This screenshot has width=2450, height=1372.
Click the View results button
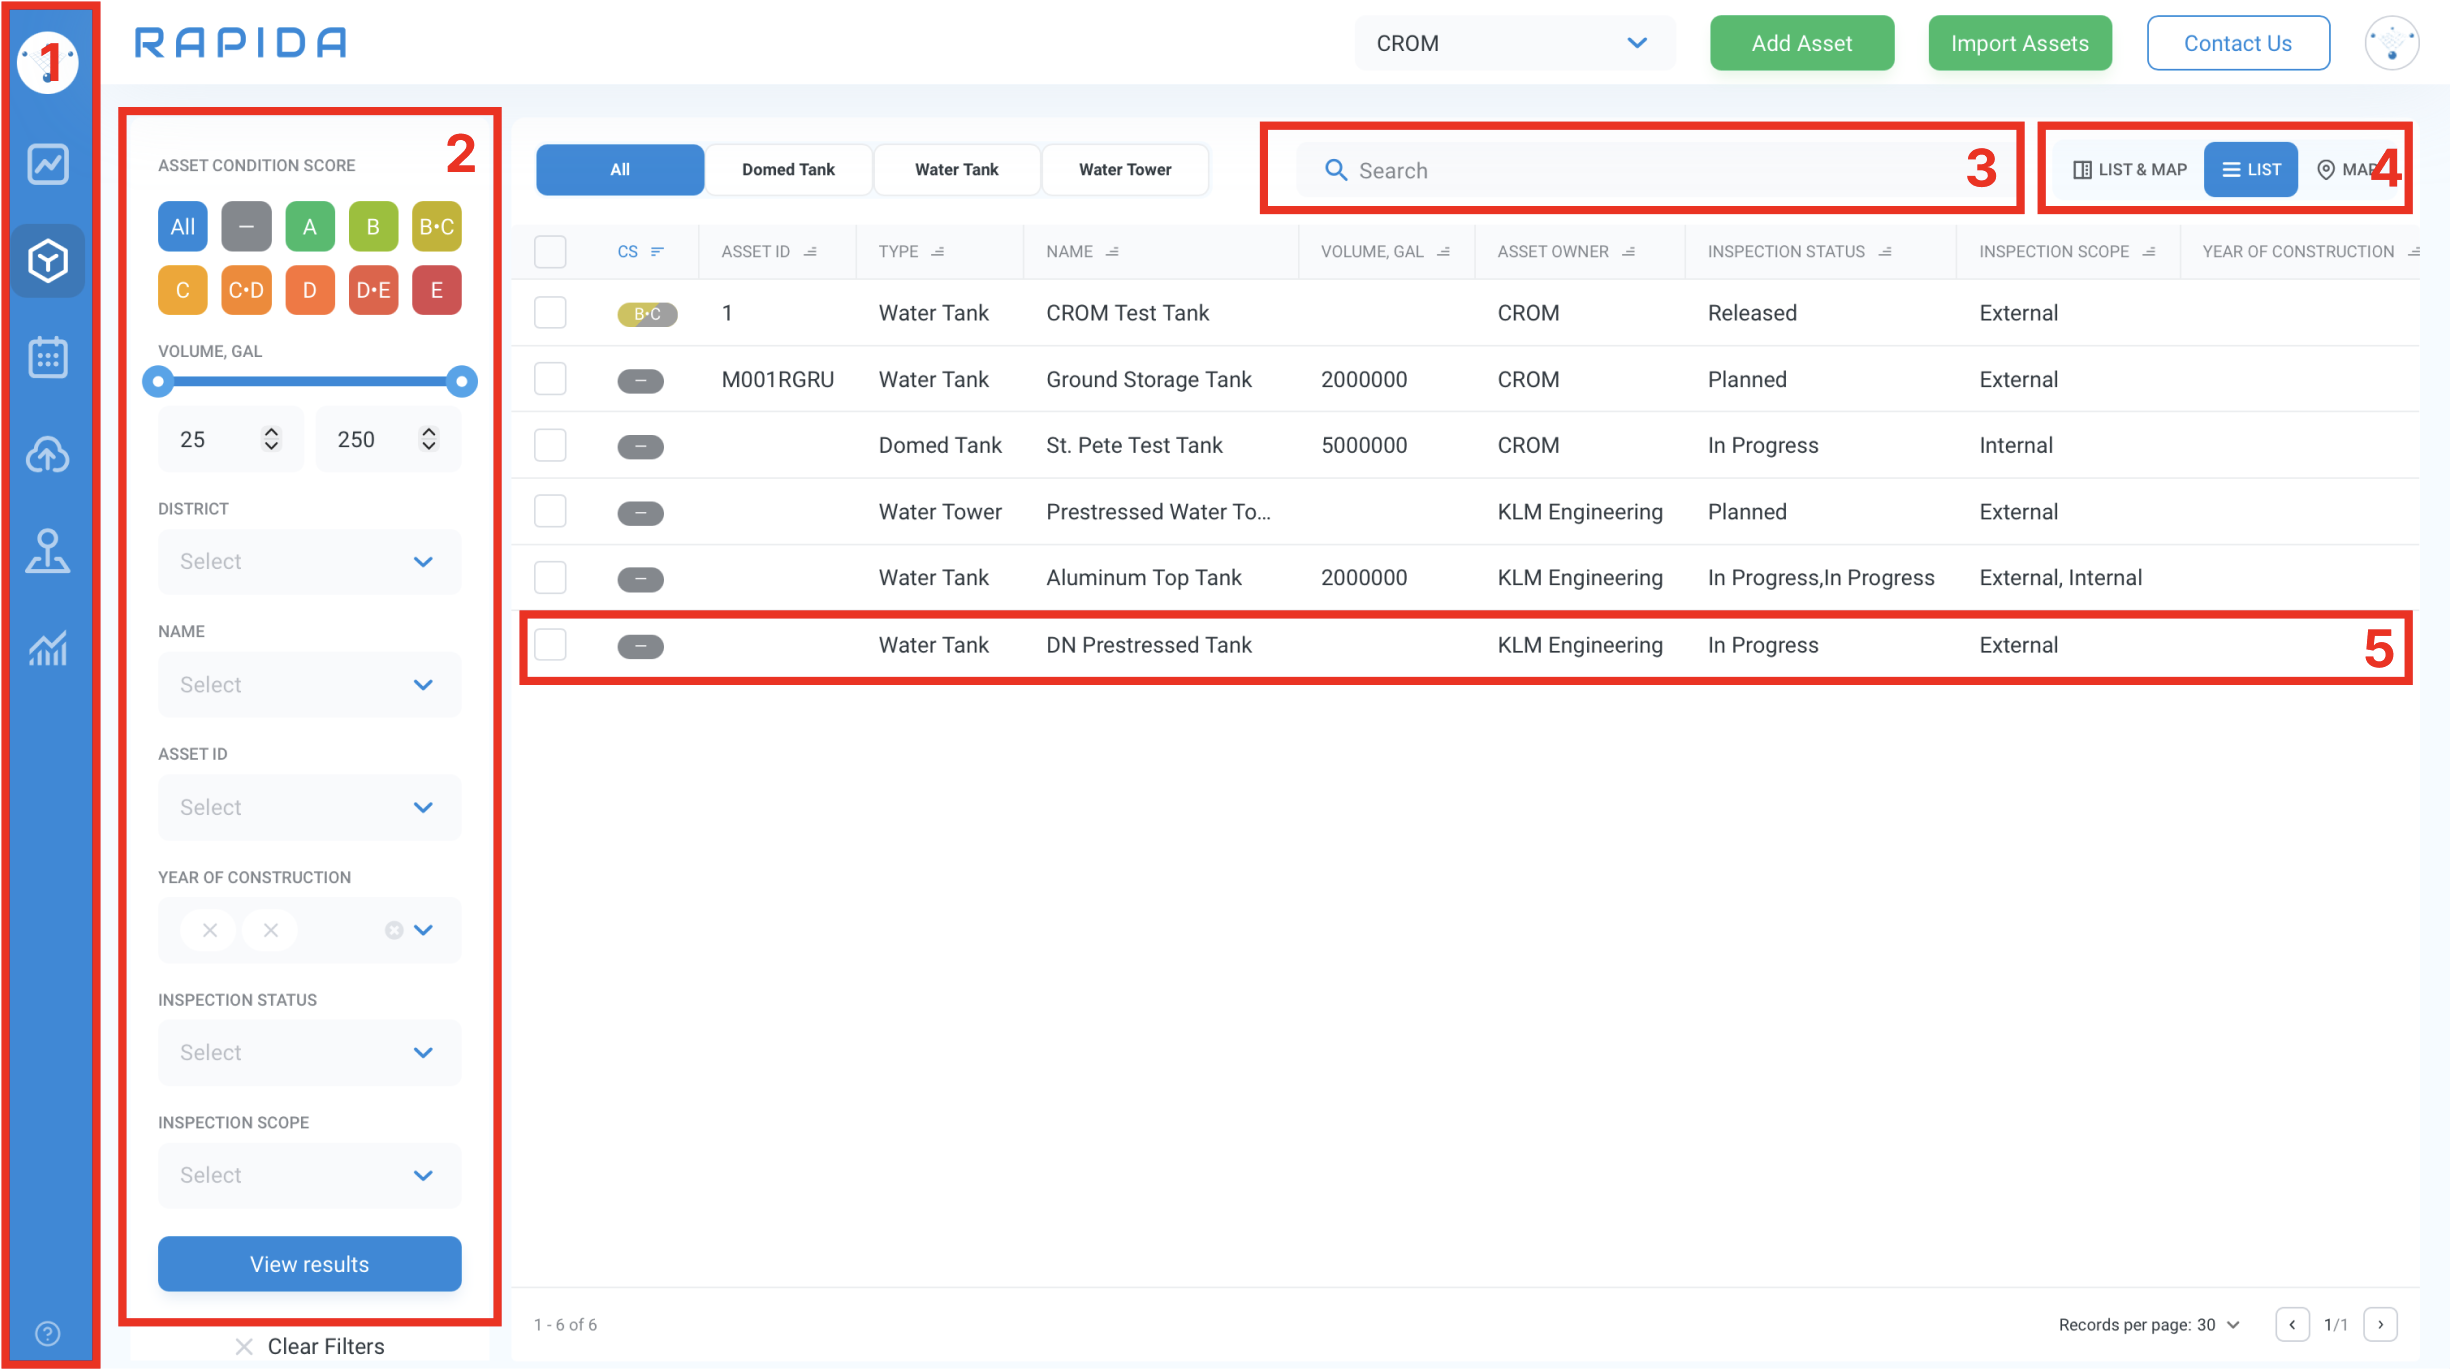(x=309, y=1264)
